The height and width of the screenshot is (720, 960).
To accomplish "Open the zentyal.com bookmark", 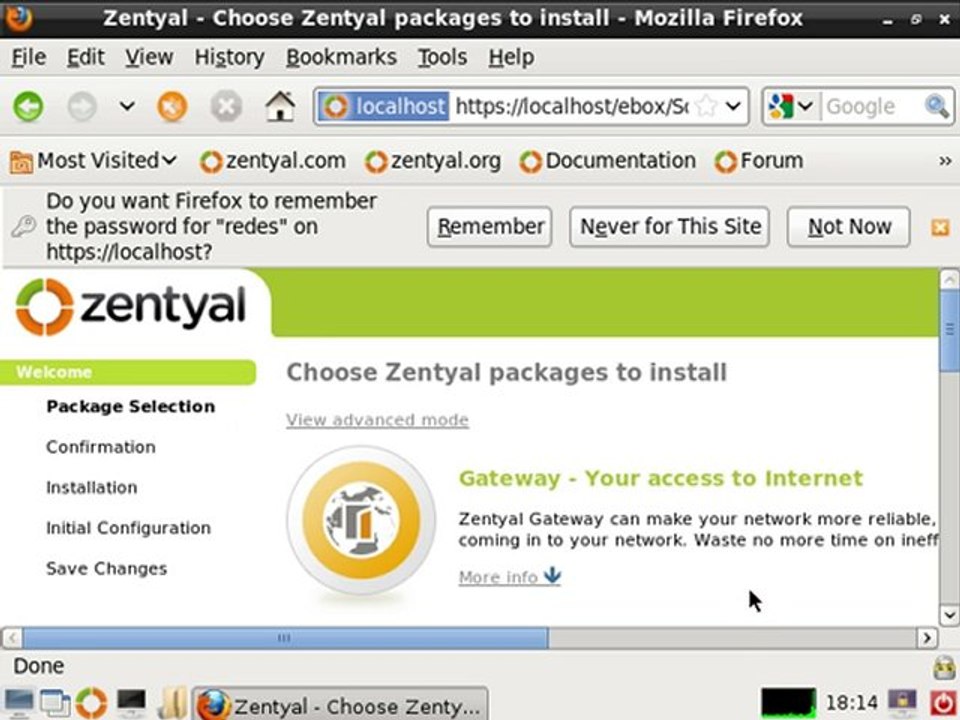I will (273, 161).
